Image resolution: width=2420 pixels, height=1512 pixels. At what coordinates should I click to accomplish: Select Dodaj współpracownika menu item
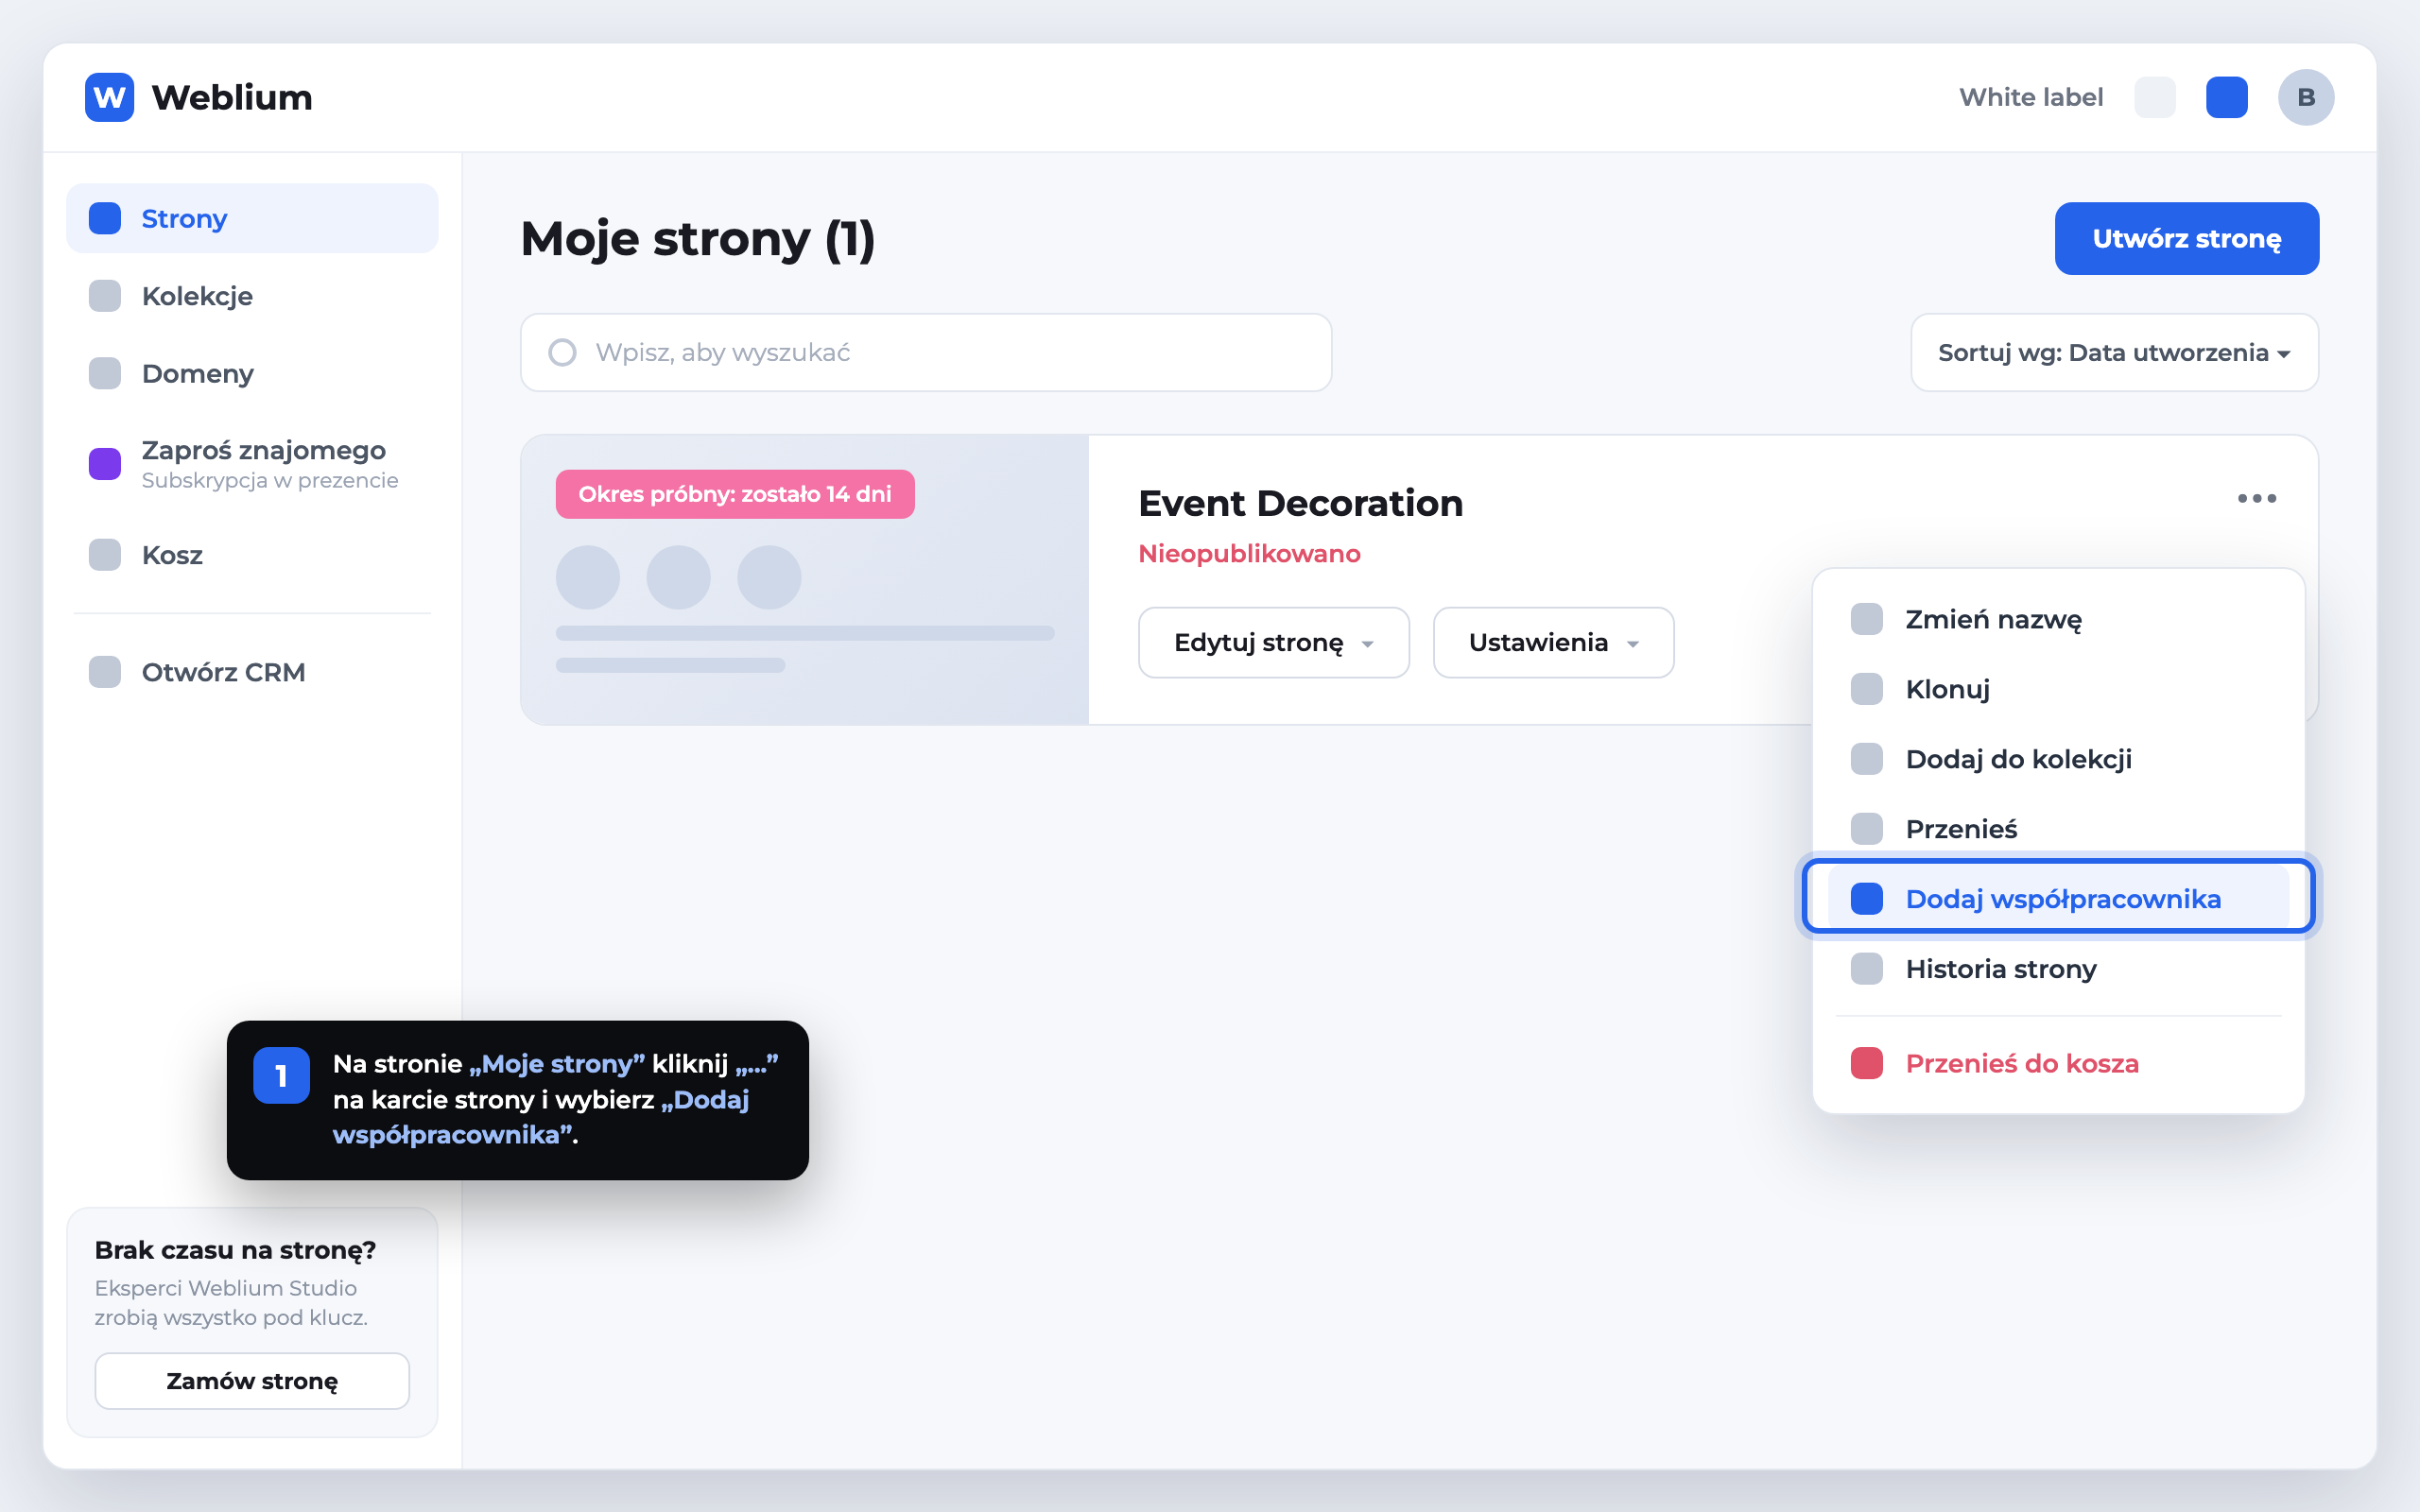point(2058,899)
